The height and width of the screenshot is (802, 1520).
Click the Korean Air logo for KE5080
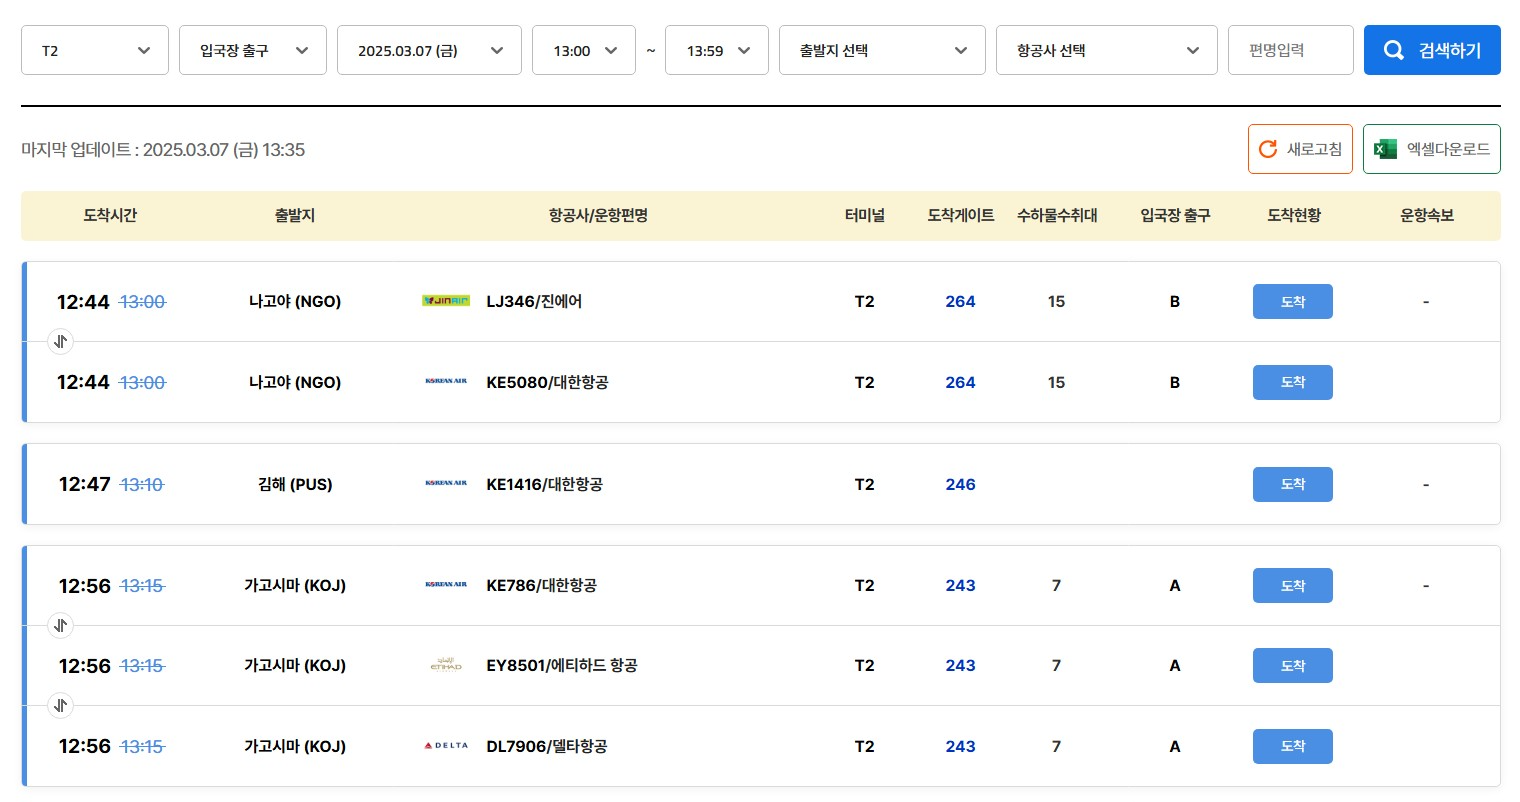coord(446,382)
